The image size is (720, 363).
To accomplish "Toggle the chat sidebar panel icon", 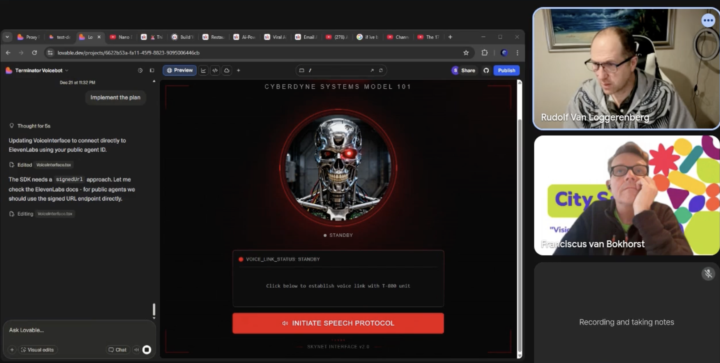I will 152,71.
